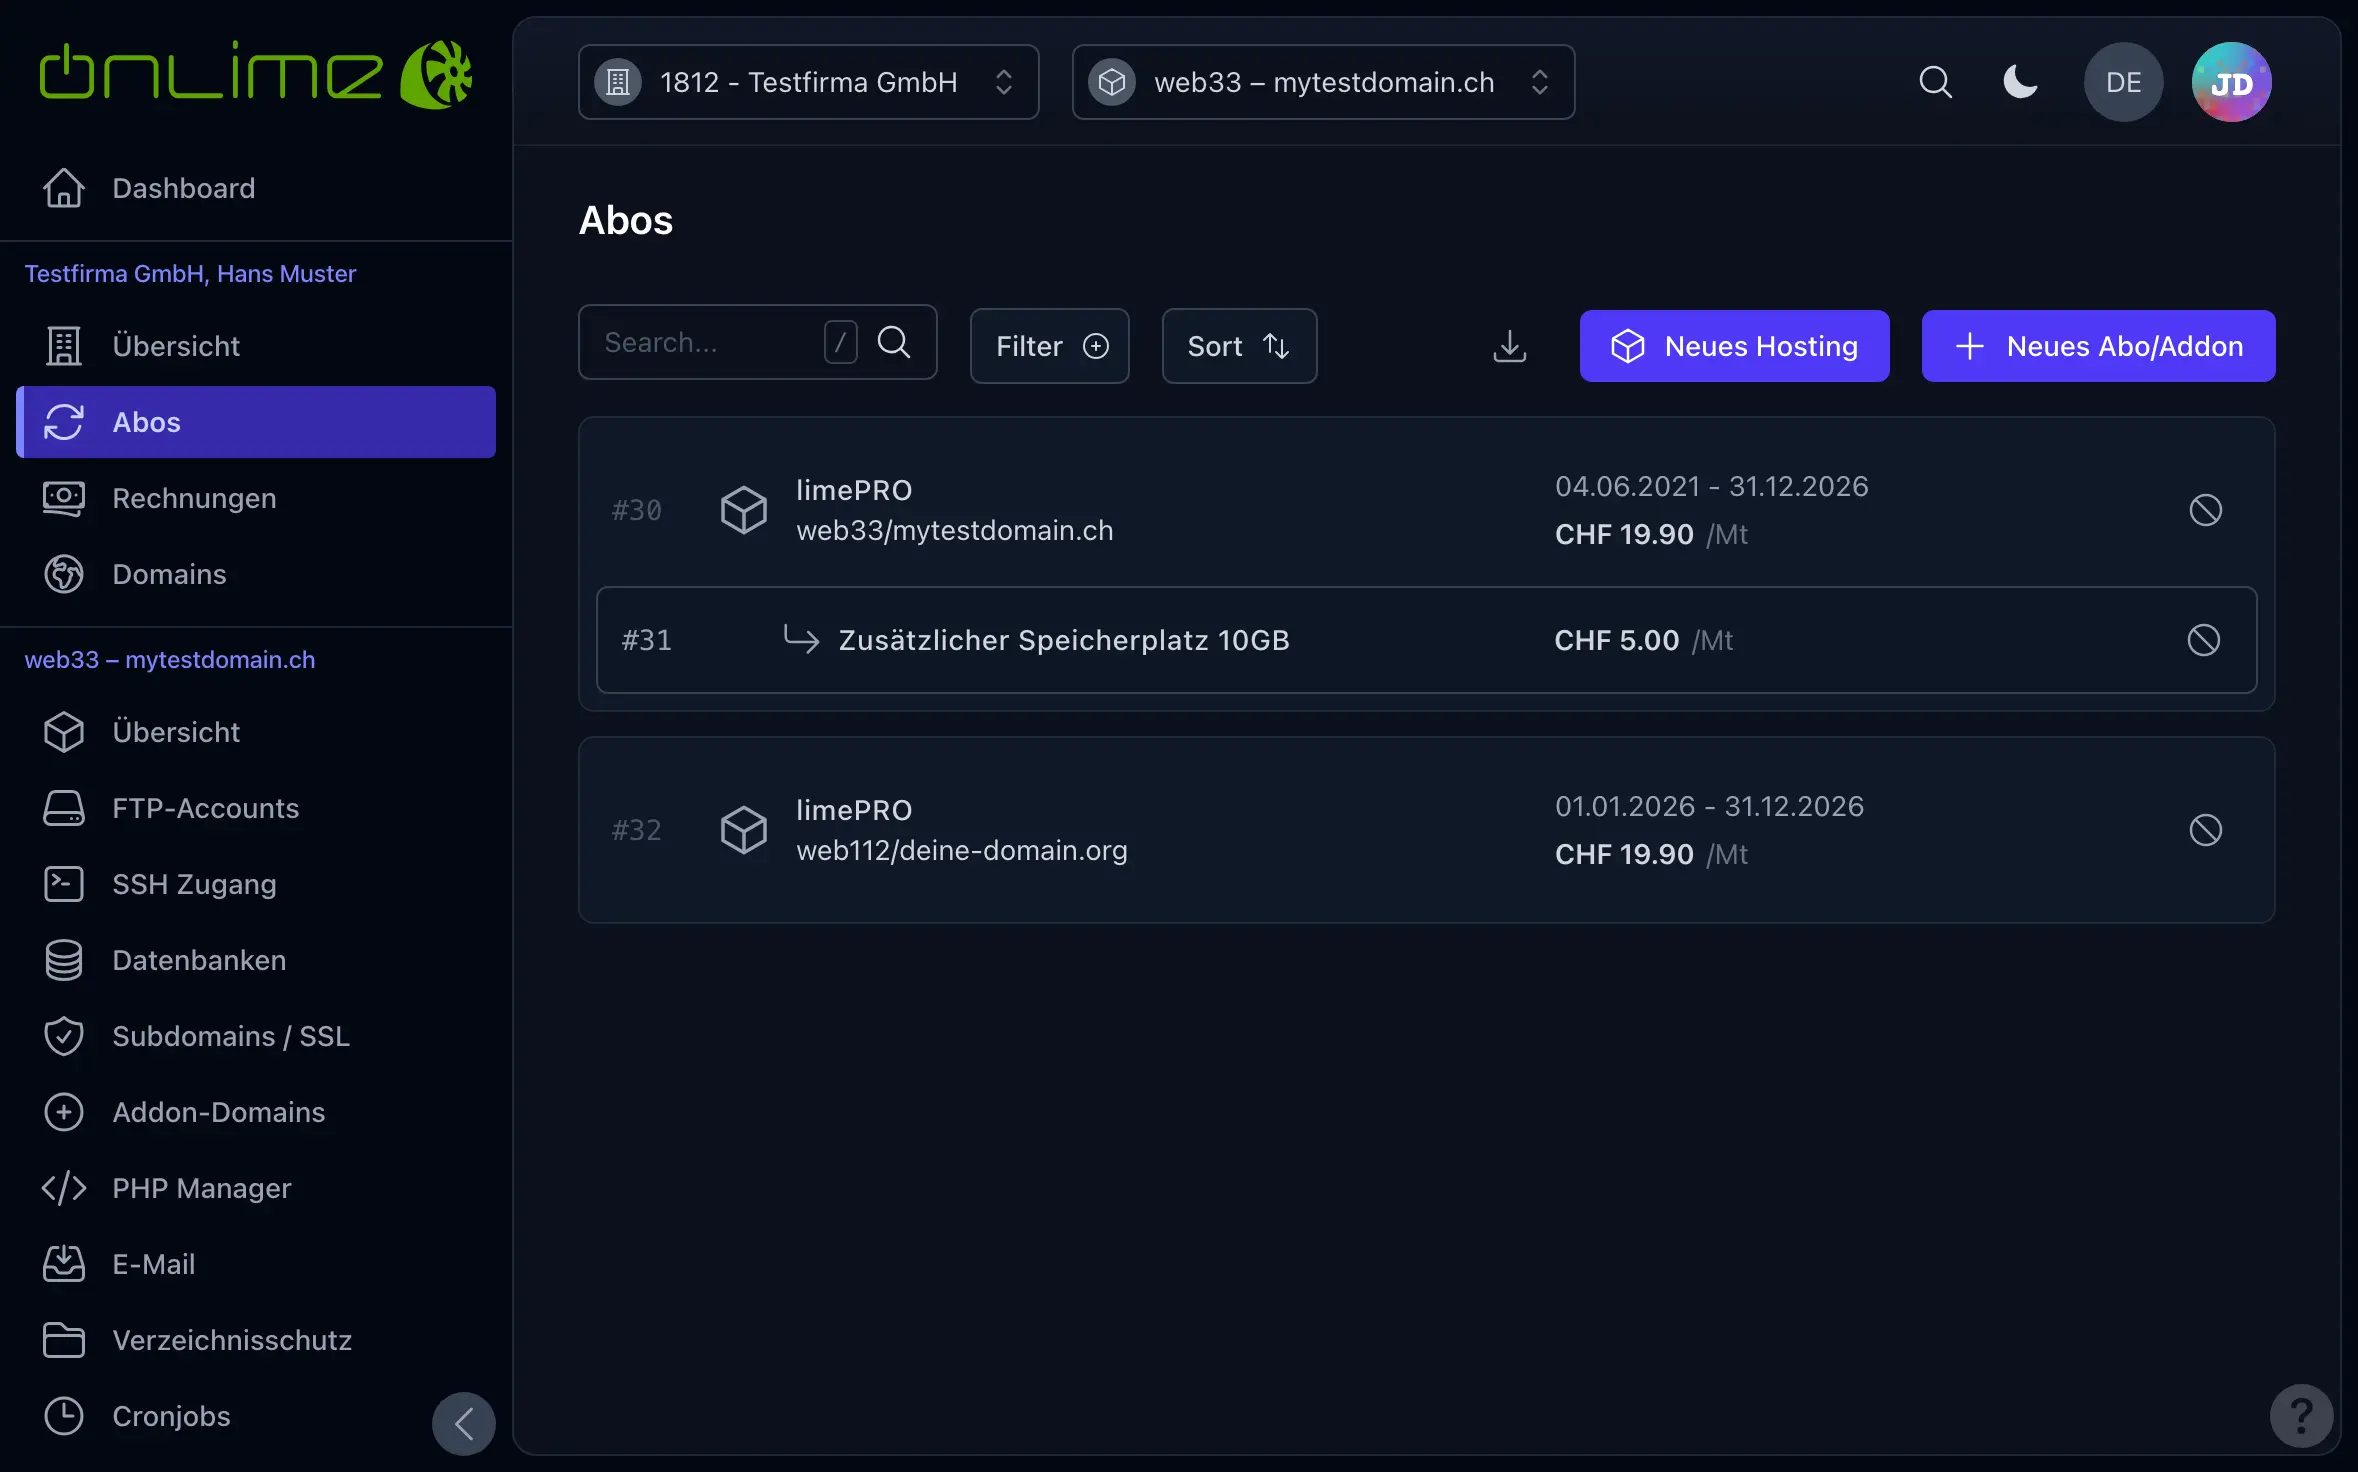This screenshot has height=1472, width=2358.
Task: Open Domains in sidebar
Action: click(x=256, y=574)
